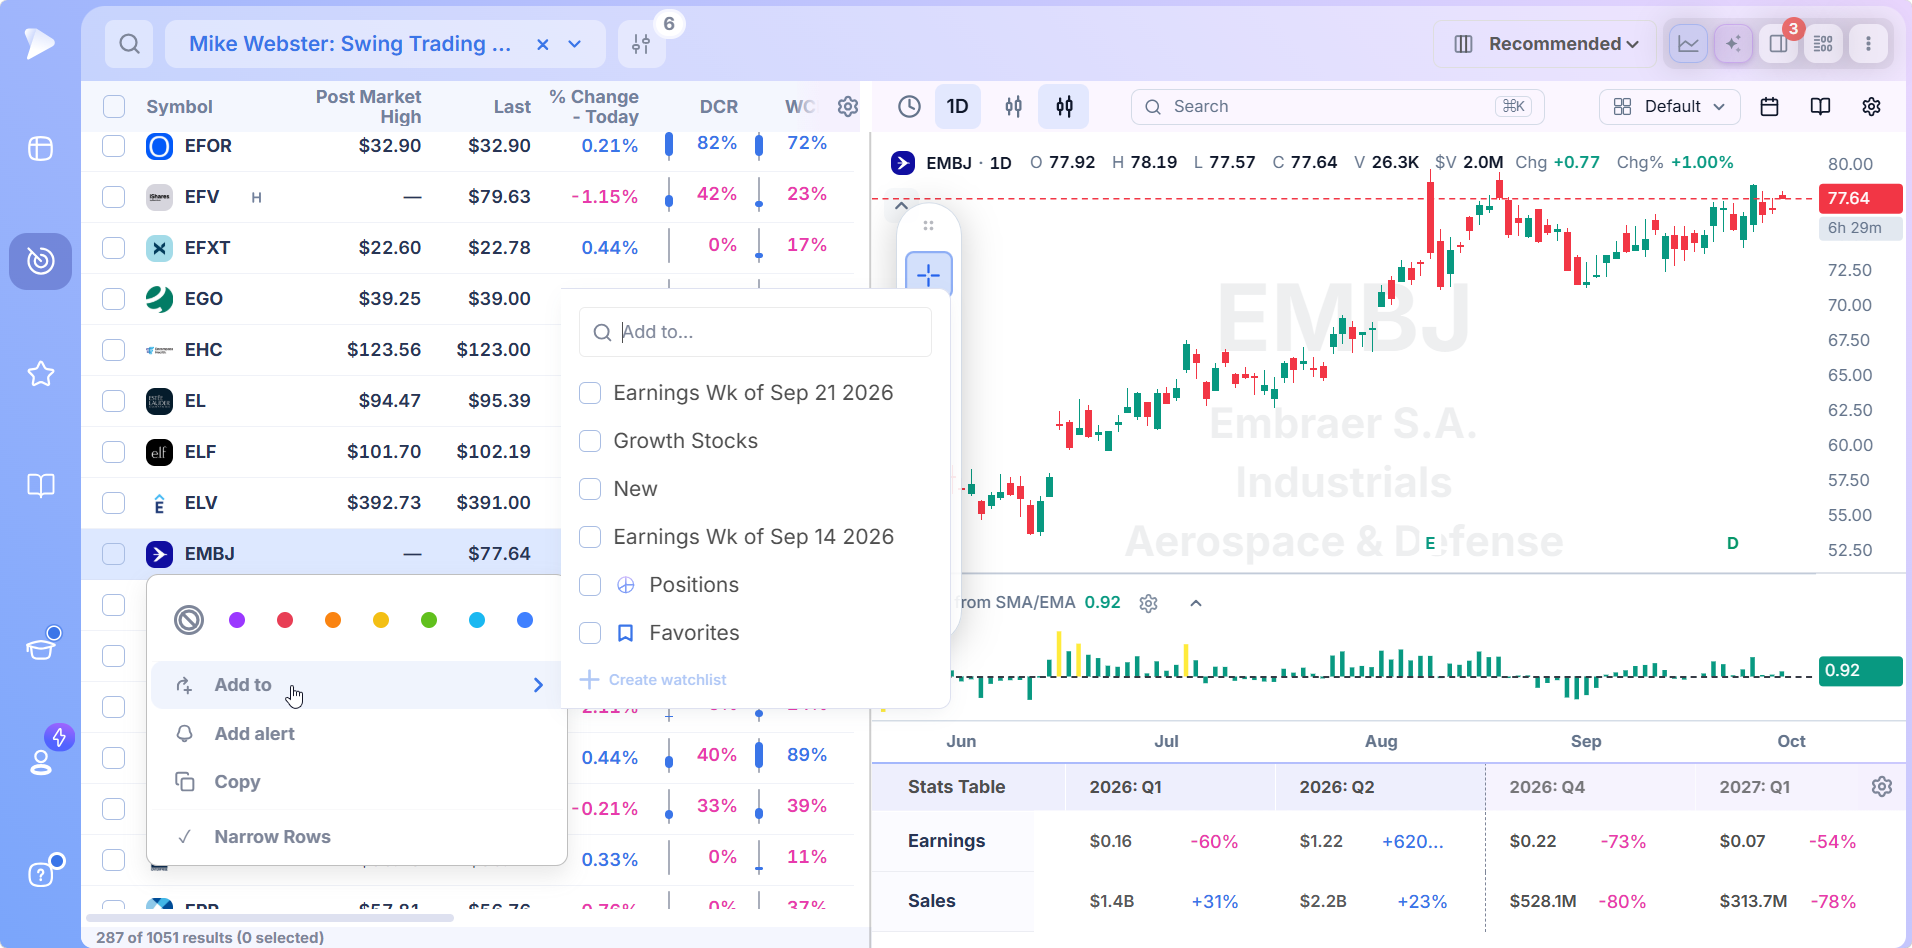Collapse the SMA/EMA indicator pane chevron
Viewport: 1912px width, 948px height.
point(1196,603)
